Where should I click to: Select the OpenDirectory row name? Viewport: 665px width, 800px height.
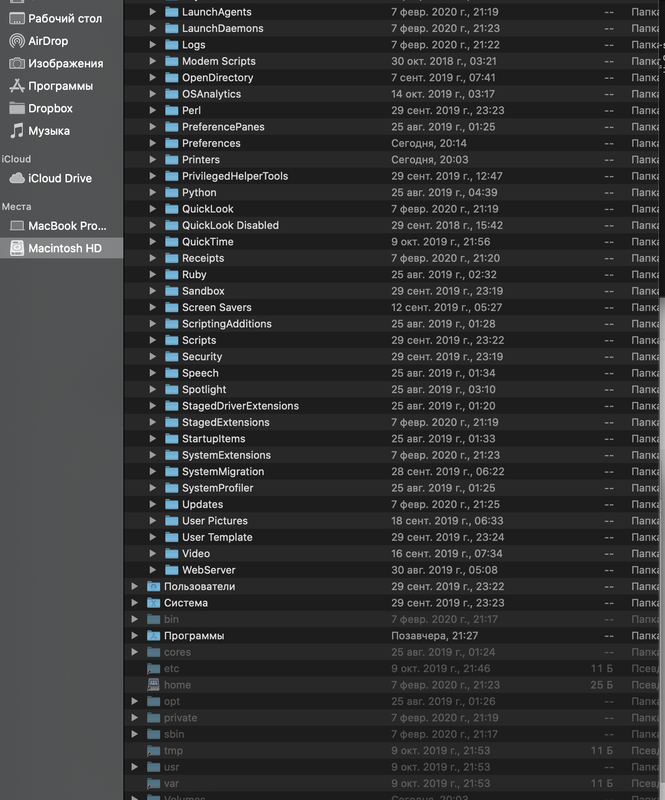(x=217, y=78)
